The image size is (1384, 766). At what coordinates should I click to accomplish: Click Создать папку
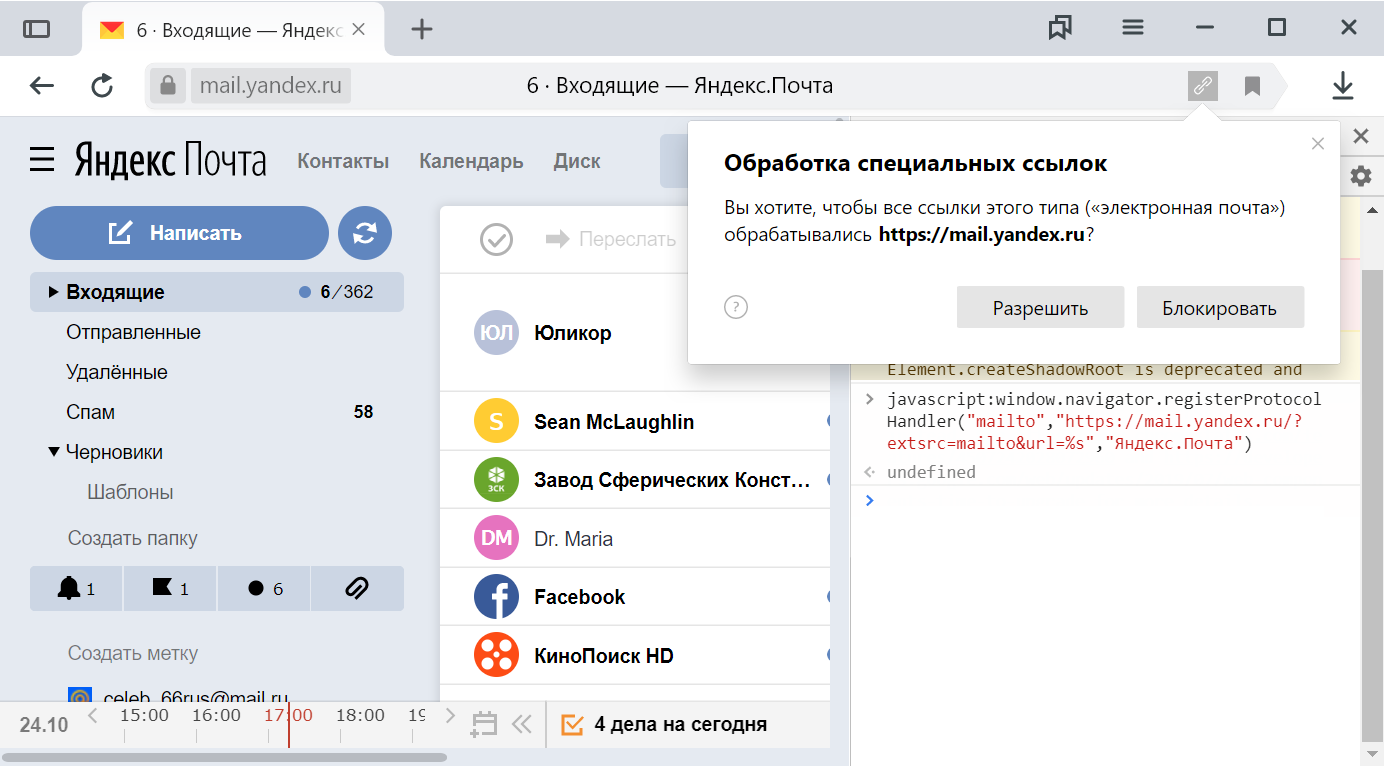tap(133, 538)
